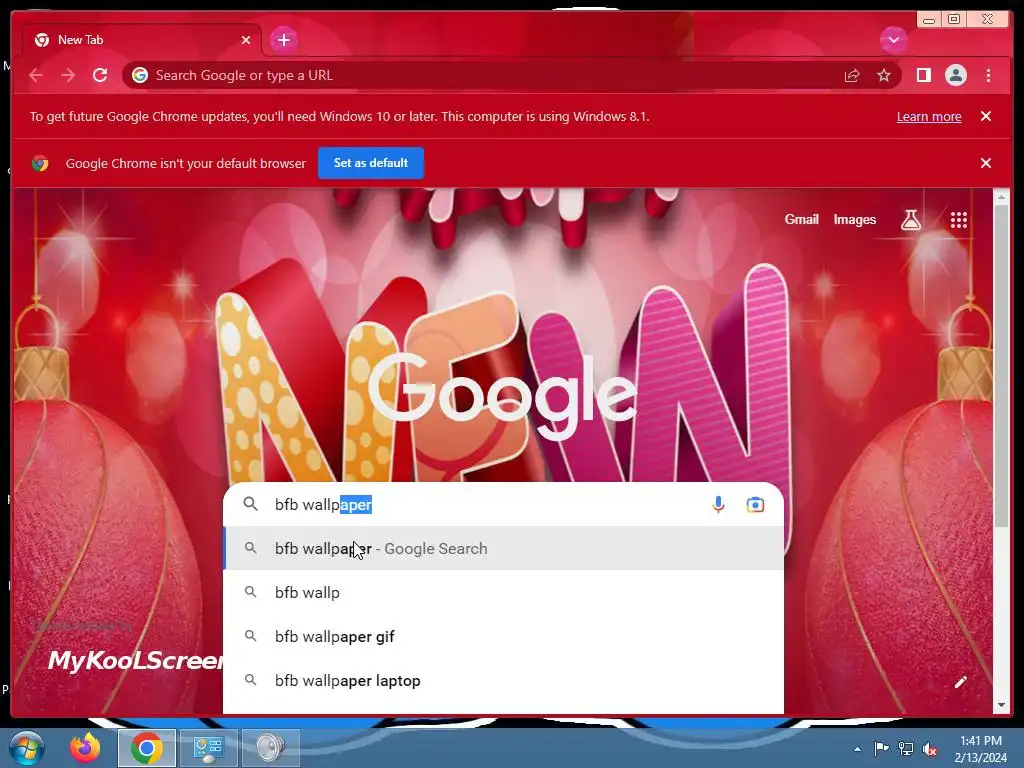The image size is (1024, 768).
Task: Click the page scrollbar thumb
Action: coord(1001,366)
